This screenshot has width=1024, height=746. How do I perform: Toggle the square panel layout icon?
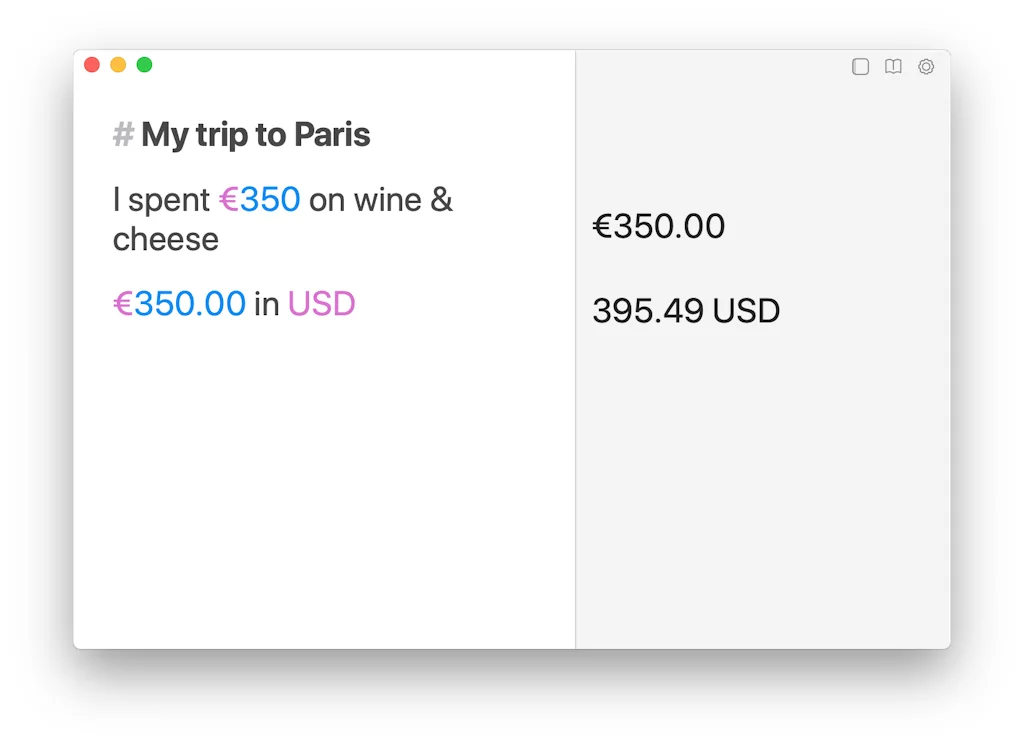[860, 67]
